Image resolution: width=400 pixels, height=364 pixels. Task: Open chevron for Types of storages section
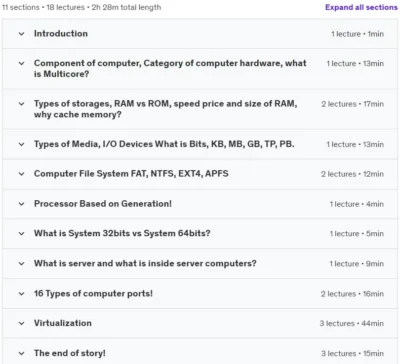click(x=21, y=104)
